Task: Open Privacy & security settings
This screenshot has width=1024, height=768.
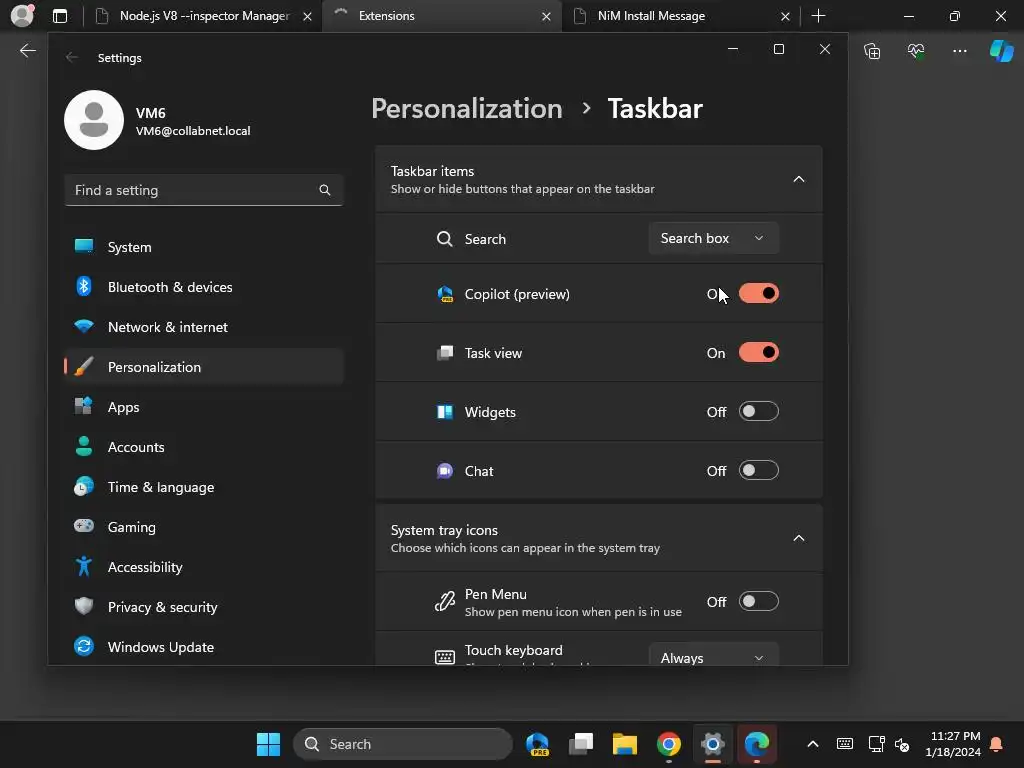Action: pyautogui.click(x=204, y=607)
